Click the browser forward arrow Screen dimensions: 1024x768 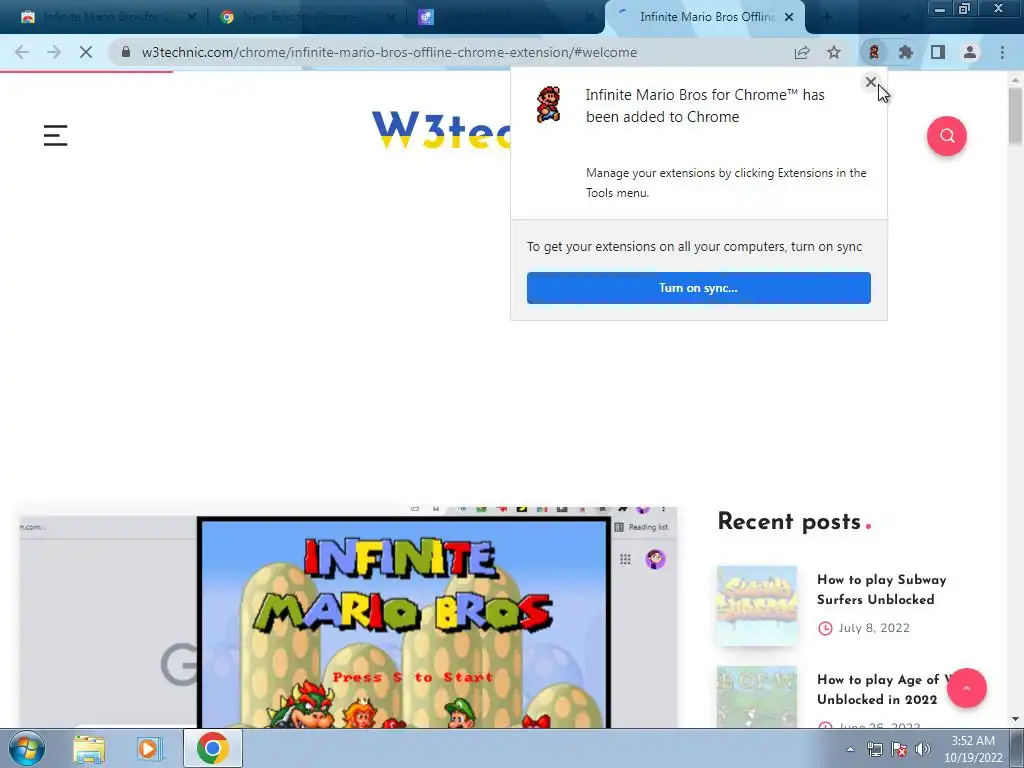(54, 52)
